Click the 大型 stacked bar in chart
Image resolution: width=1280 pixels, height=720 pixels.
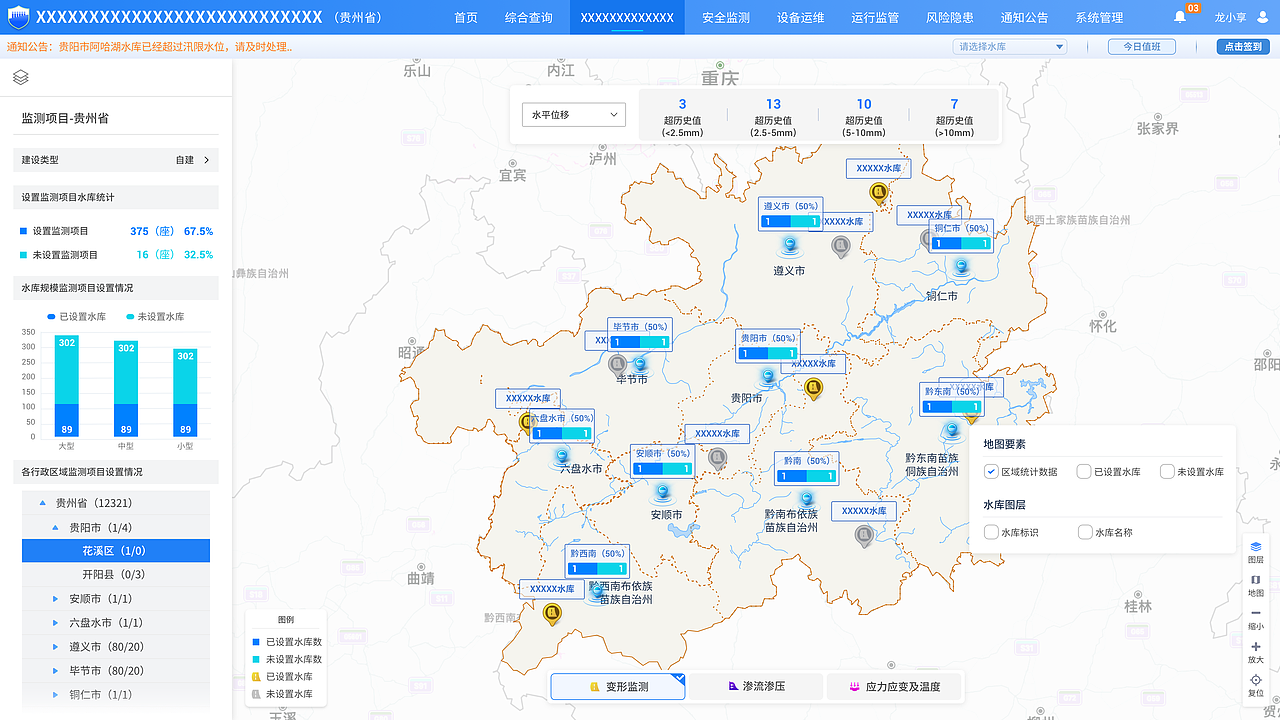[x=66, y=386]
